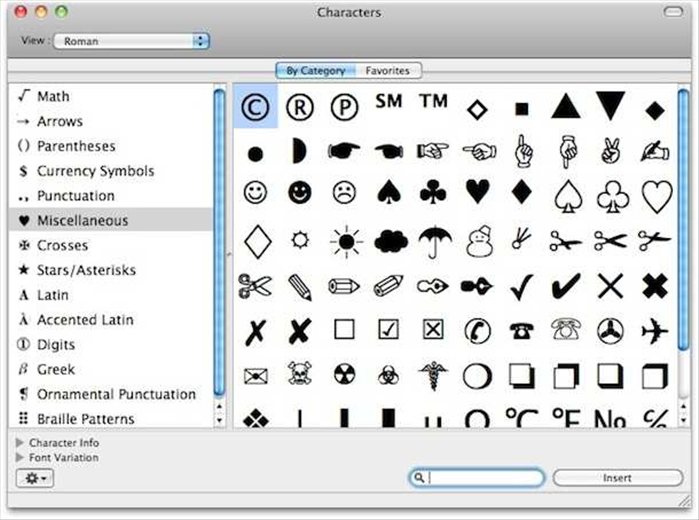
Task: Click the Insert button
Action: pyautogui.click(x=617, y=478)
